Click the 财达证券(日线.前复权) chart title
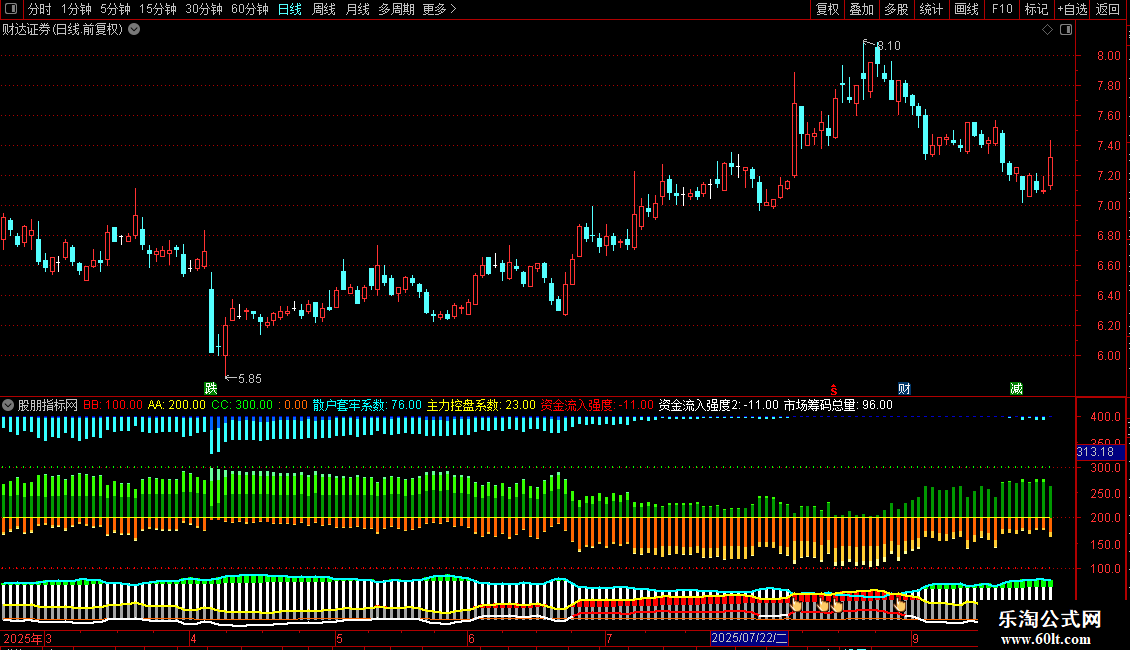 tap(63, 30)
